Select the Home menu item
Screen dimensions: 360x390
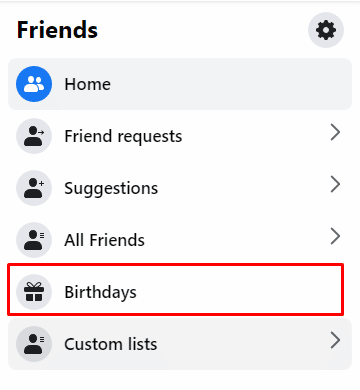(180, 84)
